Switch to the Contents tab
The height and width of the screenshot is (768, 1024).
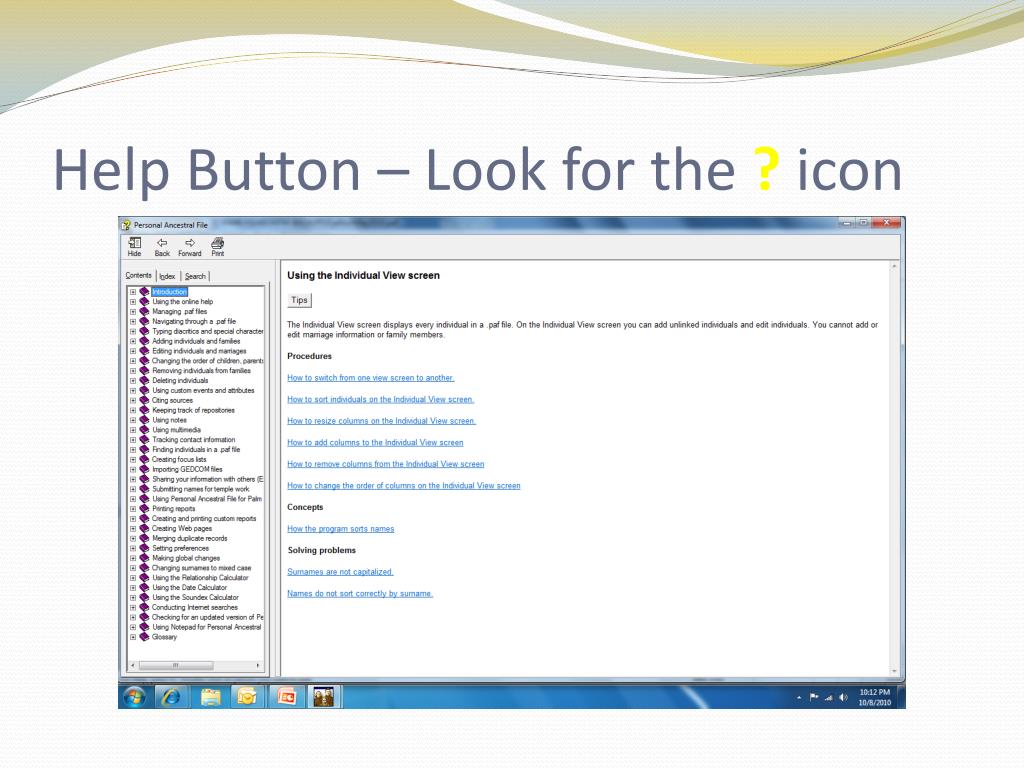pos(138,276)
